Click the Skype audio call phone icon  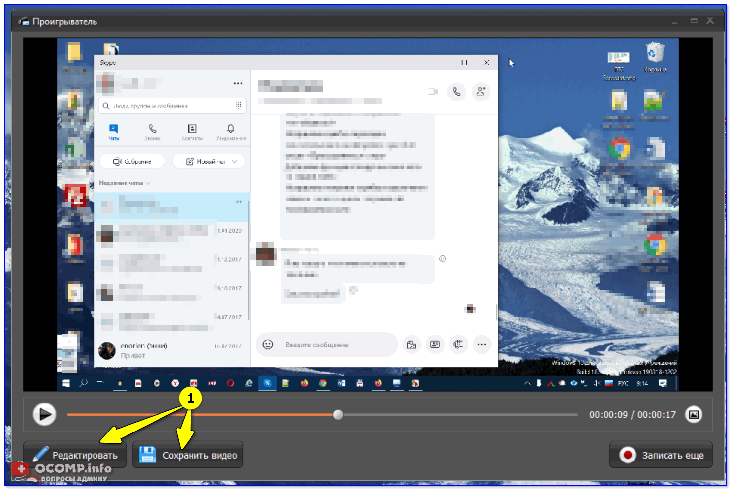(x=457, y=91)
